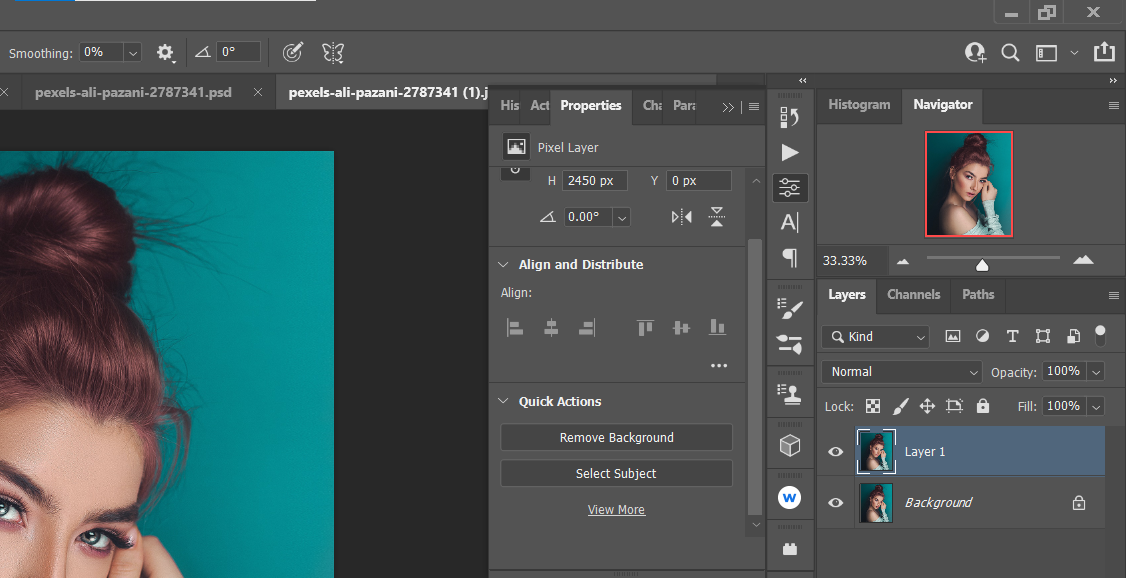Click the invite to edit user icon
The width and height of the screenshot is (1126, 578).
(975, 52)
